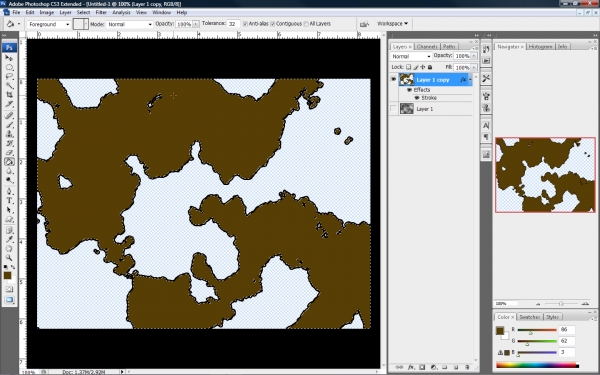
Task: Click the Navigator preview thumbnail
Action: click(545, 175)
